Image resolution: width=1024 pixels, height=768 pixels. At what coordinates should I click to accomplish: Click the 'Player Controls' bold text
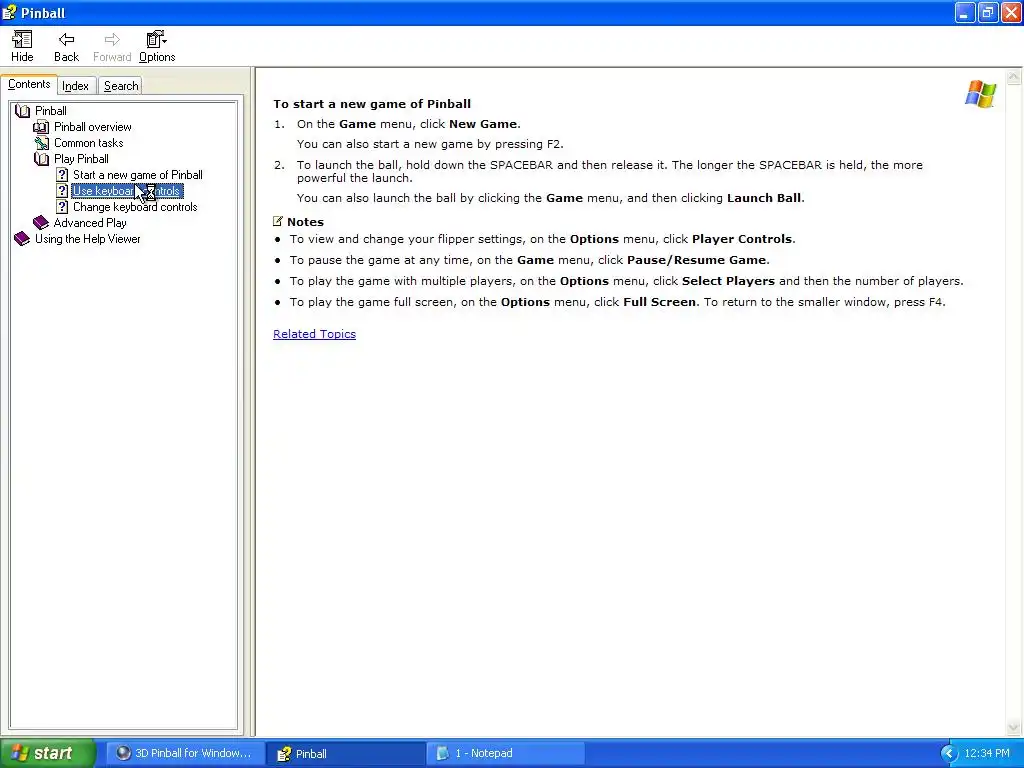tap(742, 239)
